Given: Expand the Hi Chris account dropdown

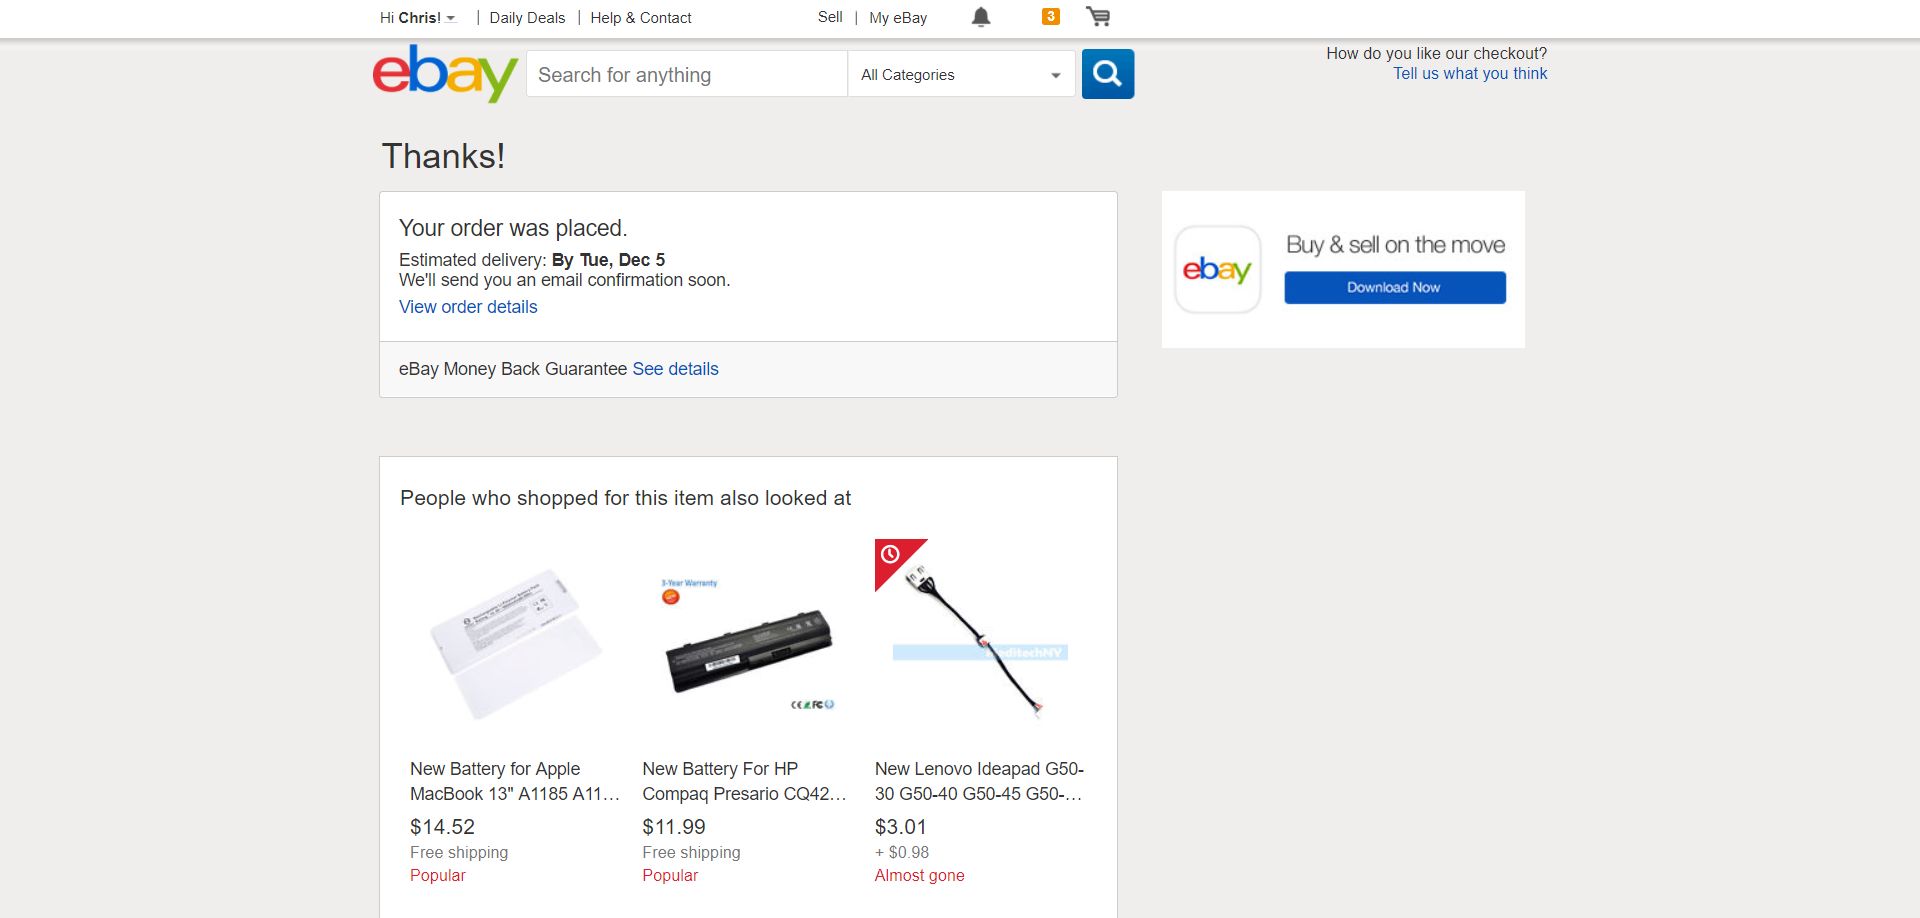Looking at the screenshot, I should 418,18.
